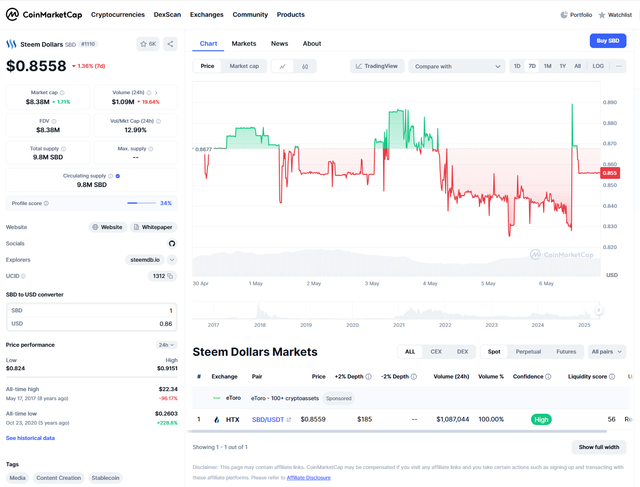Set chart range to 7D

click(532, 66)
